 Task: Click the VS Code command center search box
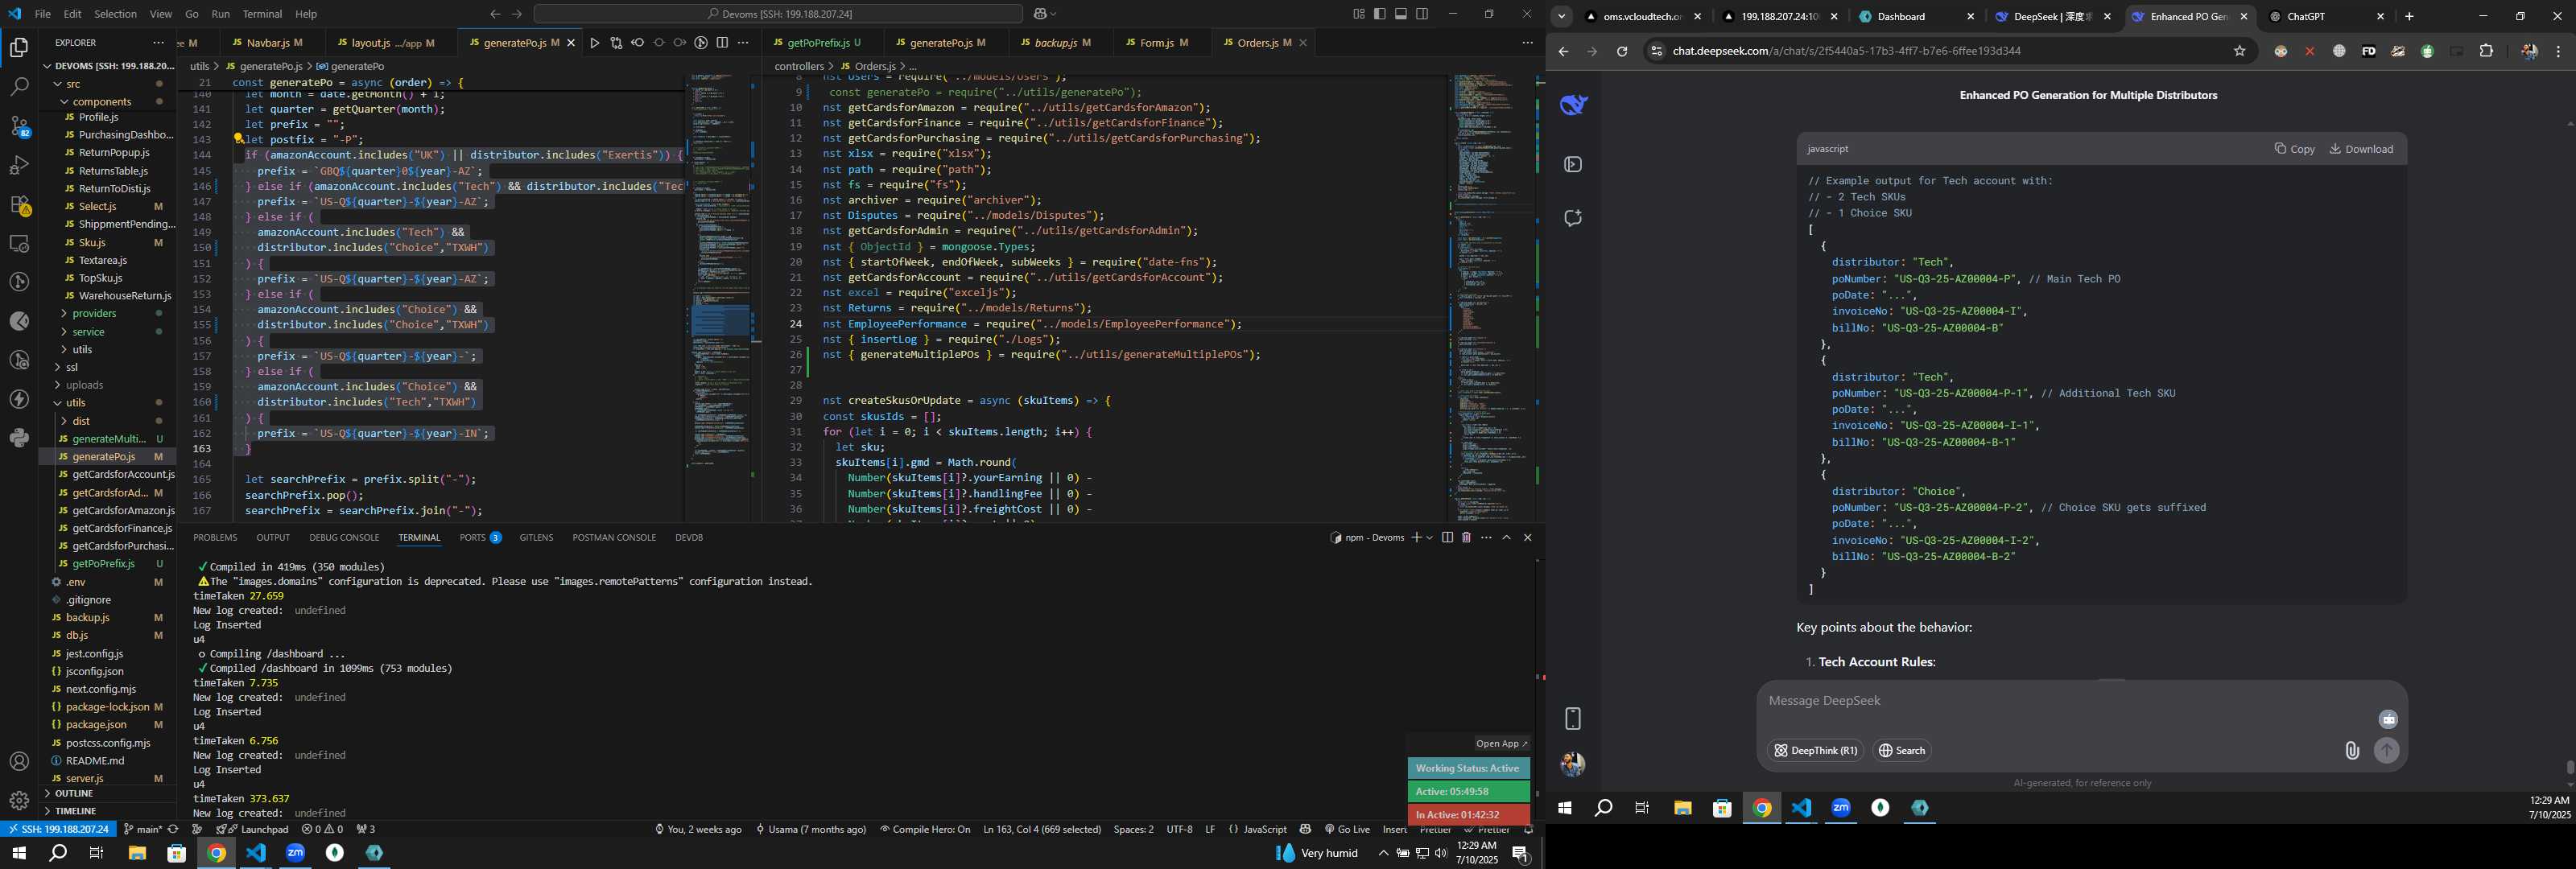tap(778, 14)
